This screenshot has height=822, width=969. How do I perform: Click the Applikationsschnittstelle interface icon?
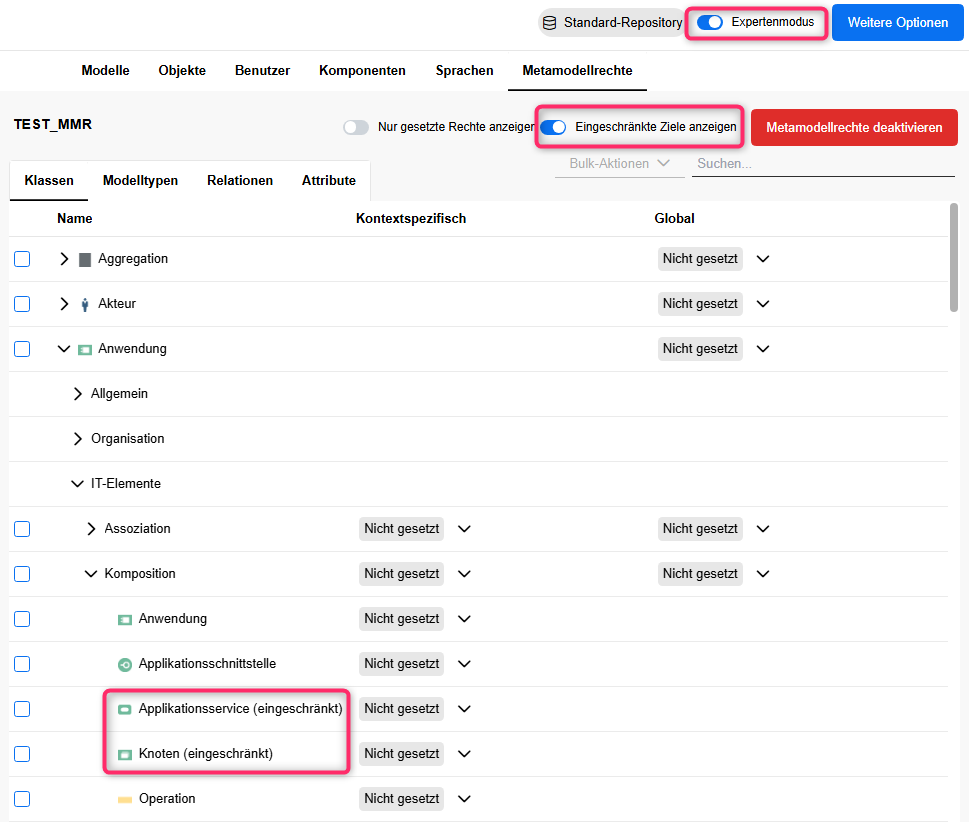[x=125, y=663]
